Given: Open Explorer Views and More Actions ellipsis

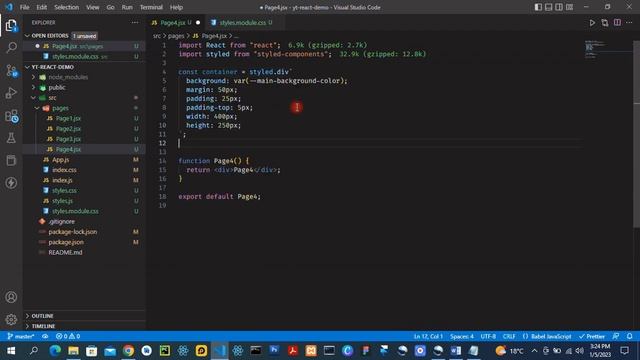Looking at the screenshot, I should [135, 22].
